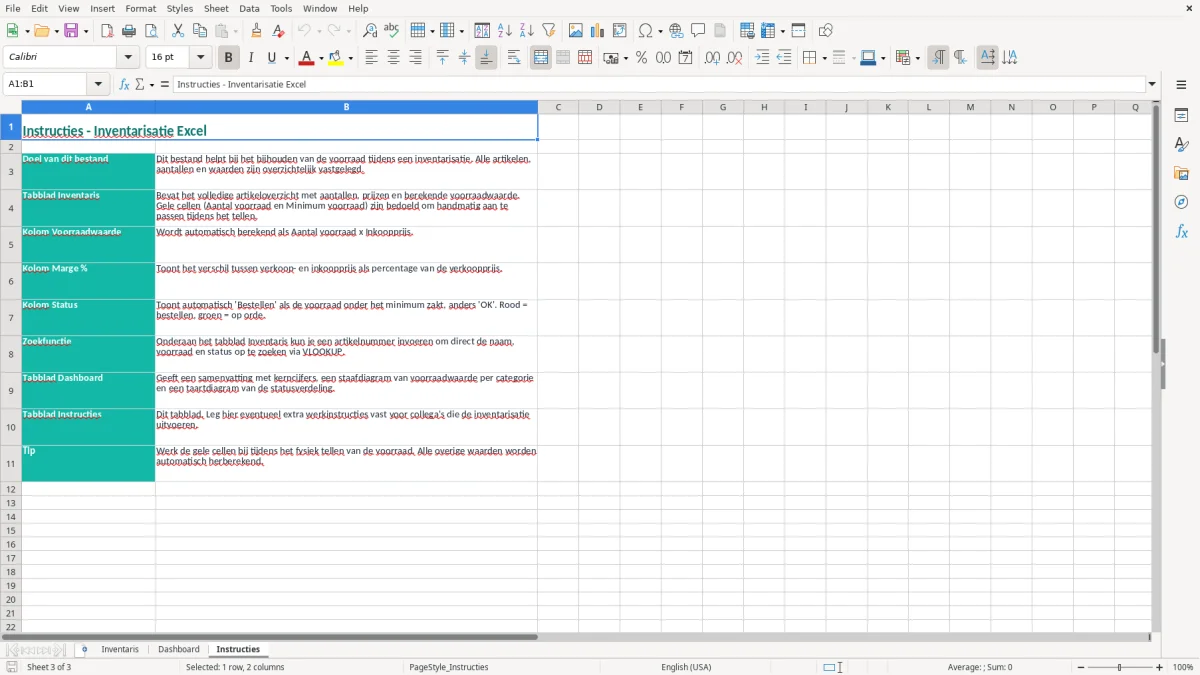
Task: Insert a hyperlink
Action: (x=676, y=31)
